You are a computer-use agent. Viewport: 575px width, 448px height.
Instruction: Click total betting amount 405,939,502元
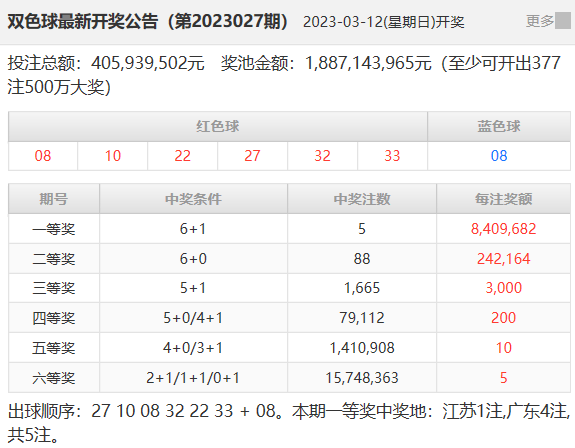[148, 63]
